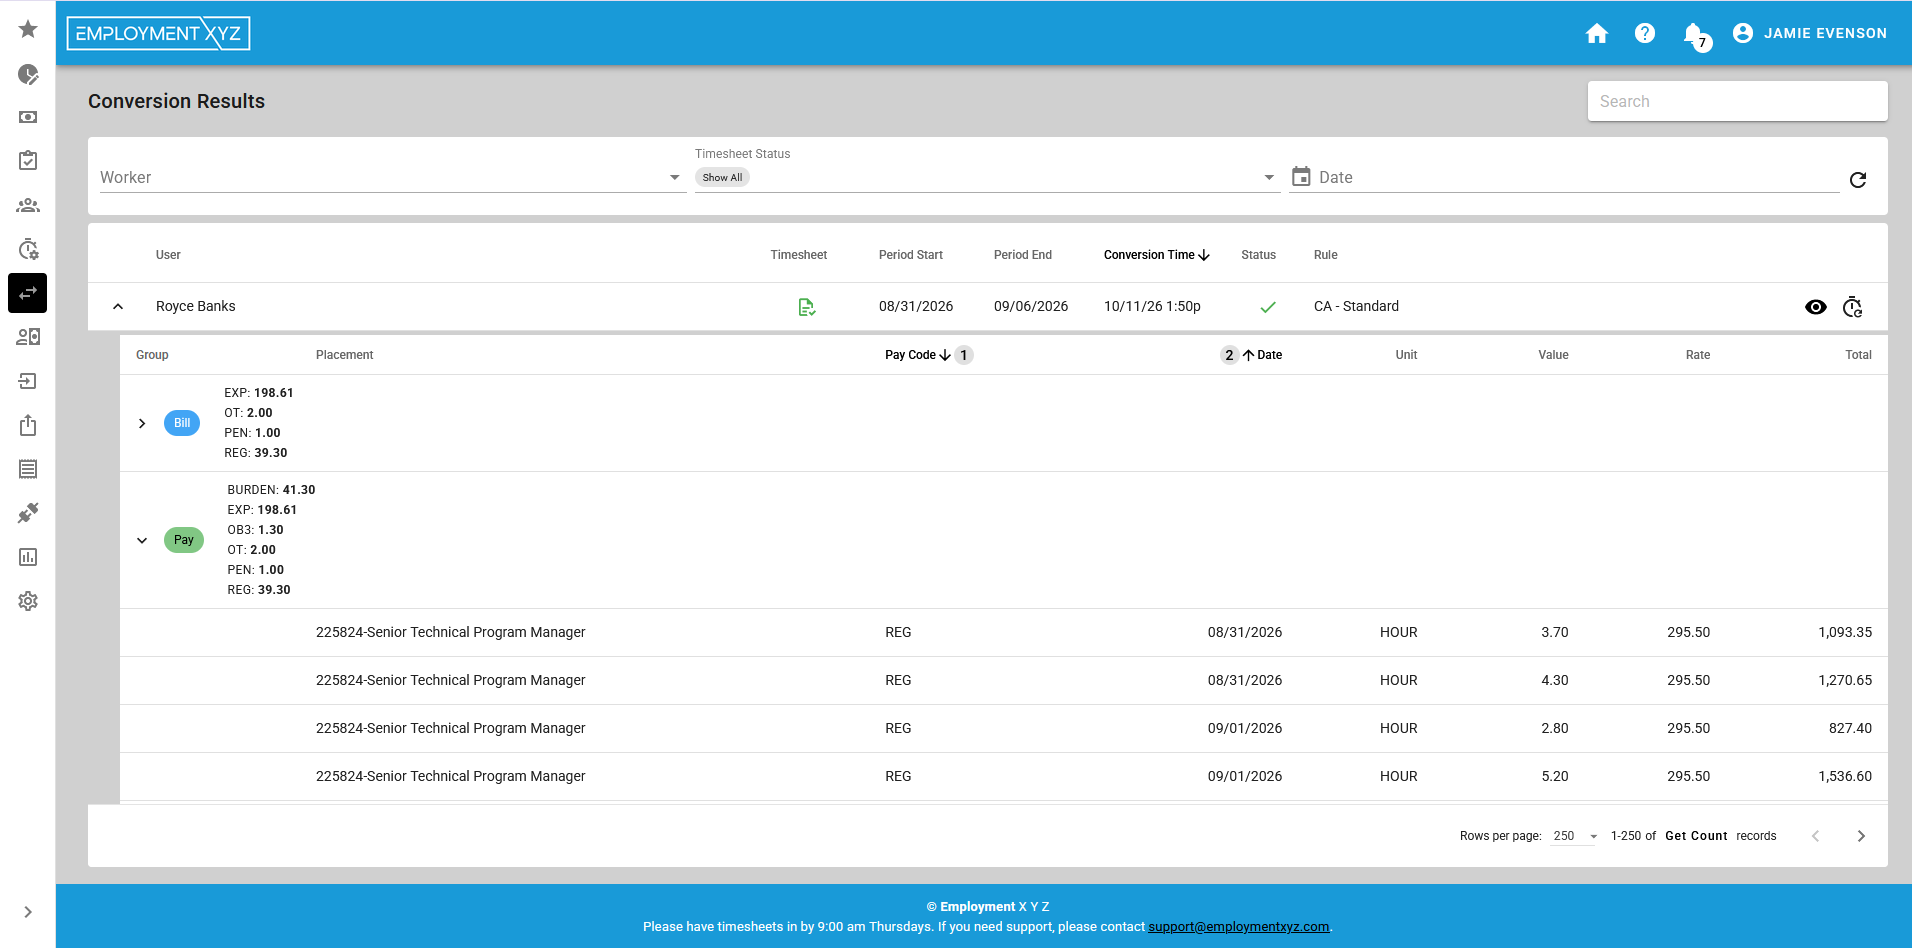Open the timer settings sidebar icon
The height and width of the screenshot is (948, 1912).
pos(28,249)
